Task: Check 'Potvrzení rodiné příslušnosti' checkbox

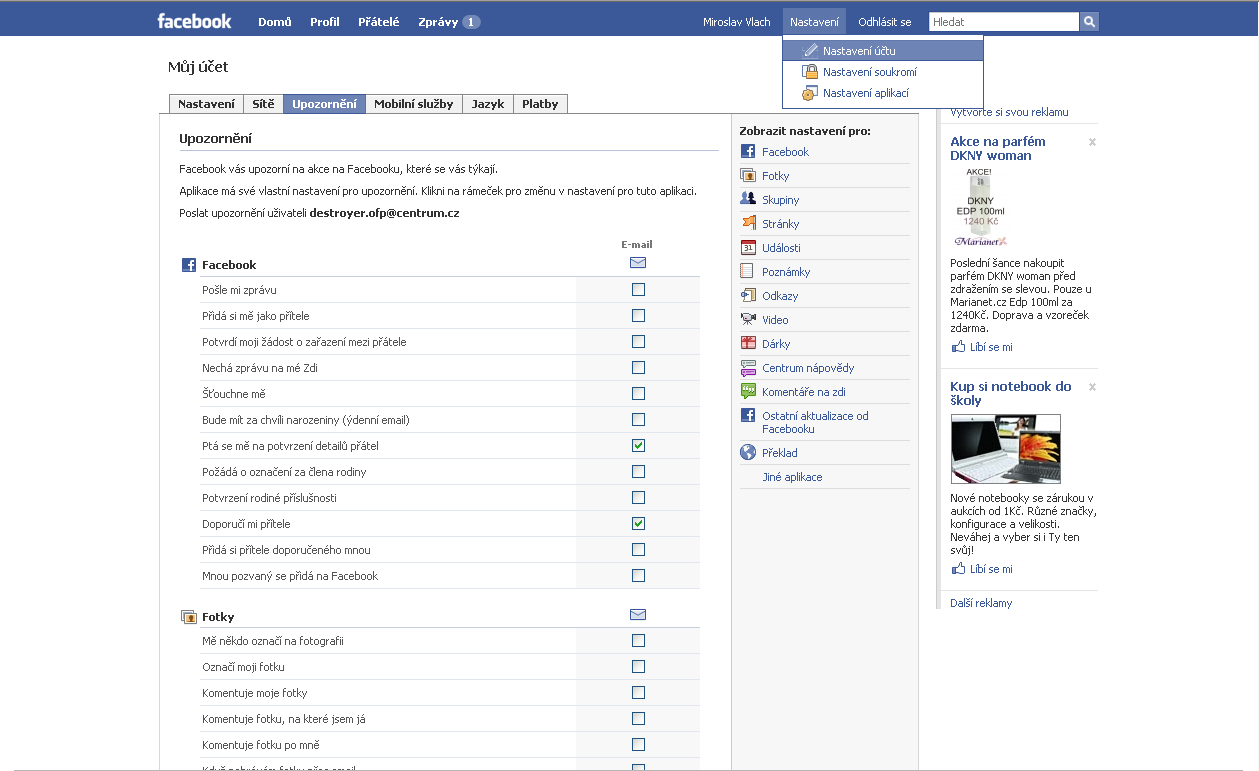Action: coord(638,498)
